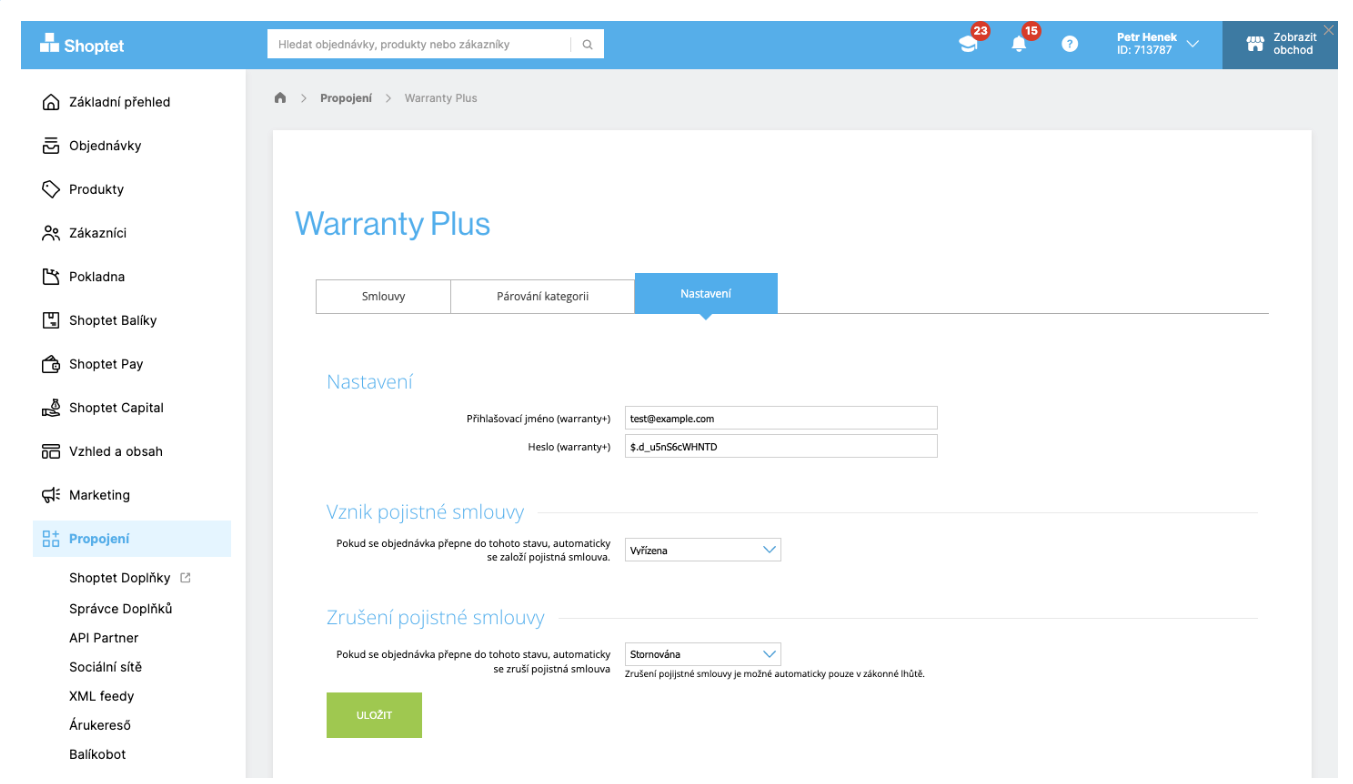The height and width of the screenshot is (784, 1353).
Task: Open order status dropdown set to Vyřízena
Action: 702,550
